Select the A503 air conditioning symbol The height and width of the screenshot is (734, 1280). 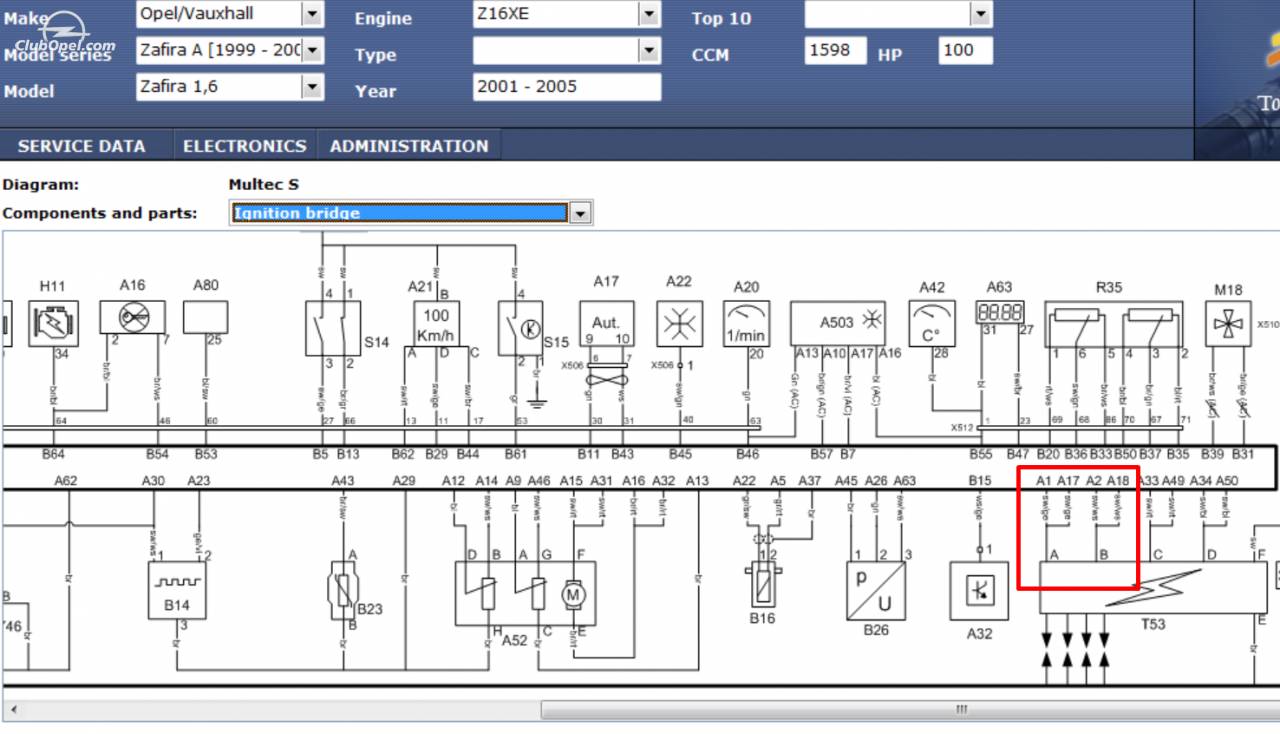point(837,323)
